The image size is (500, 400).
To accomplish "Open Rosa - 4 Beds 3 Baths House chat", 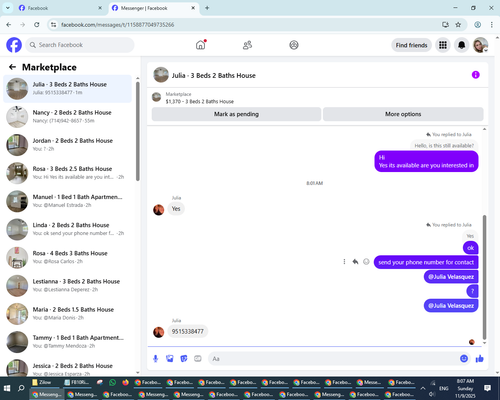I will tap(67, 257).
